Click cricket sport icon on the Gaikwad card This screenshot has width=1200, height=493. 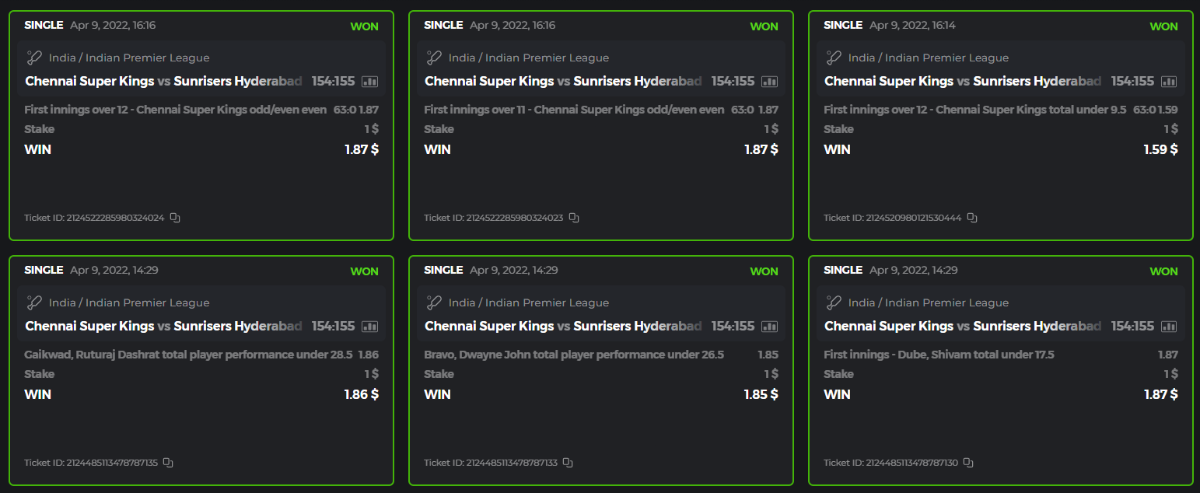34,303
